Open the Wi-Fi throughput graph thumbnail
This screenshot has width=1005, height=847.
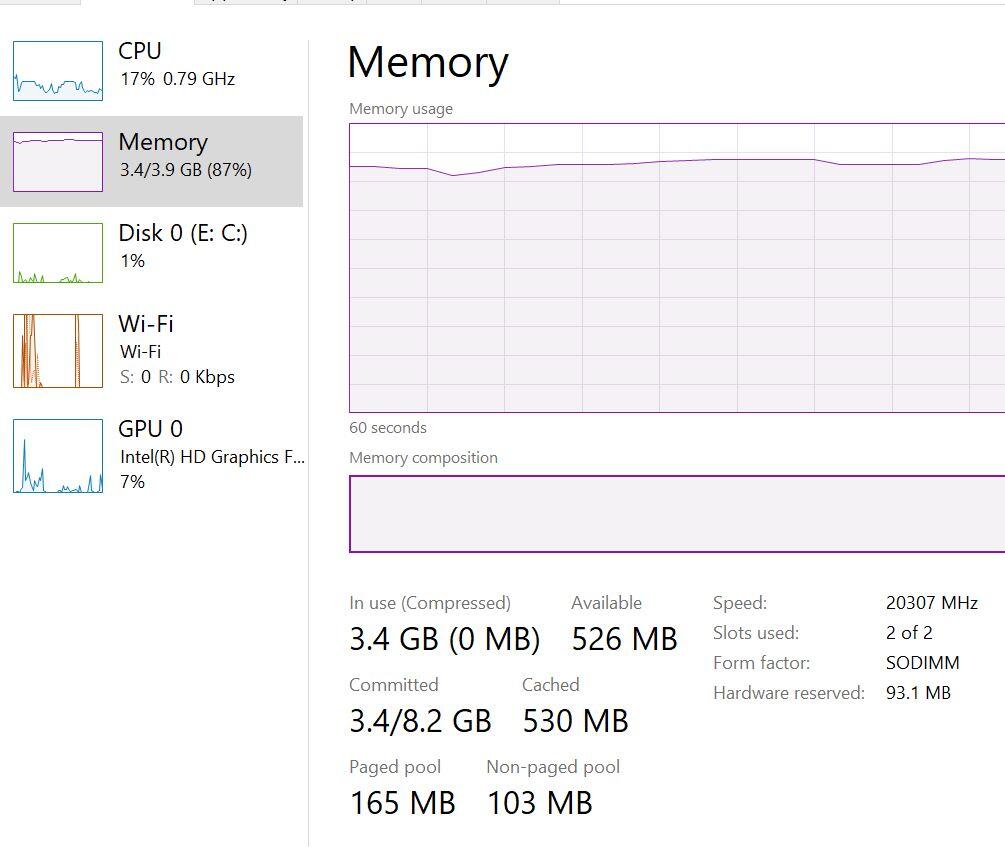[58, 351]
